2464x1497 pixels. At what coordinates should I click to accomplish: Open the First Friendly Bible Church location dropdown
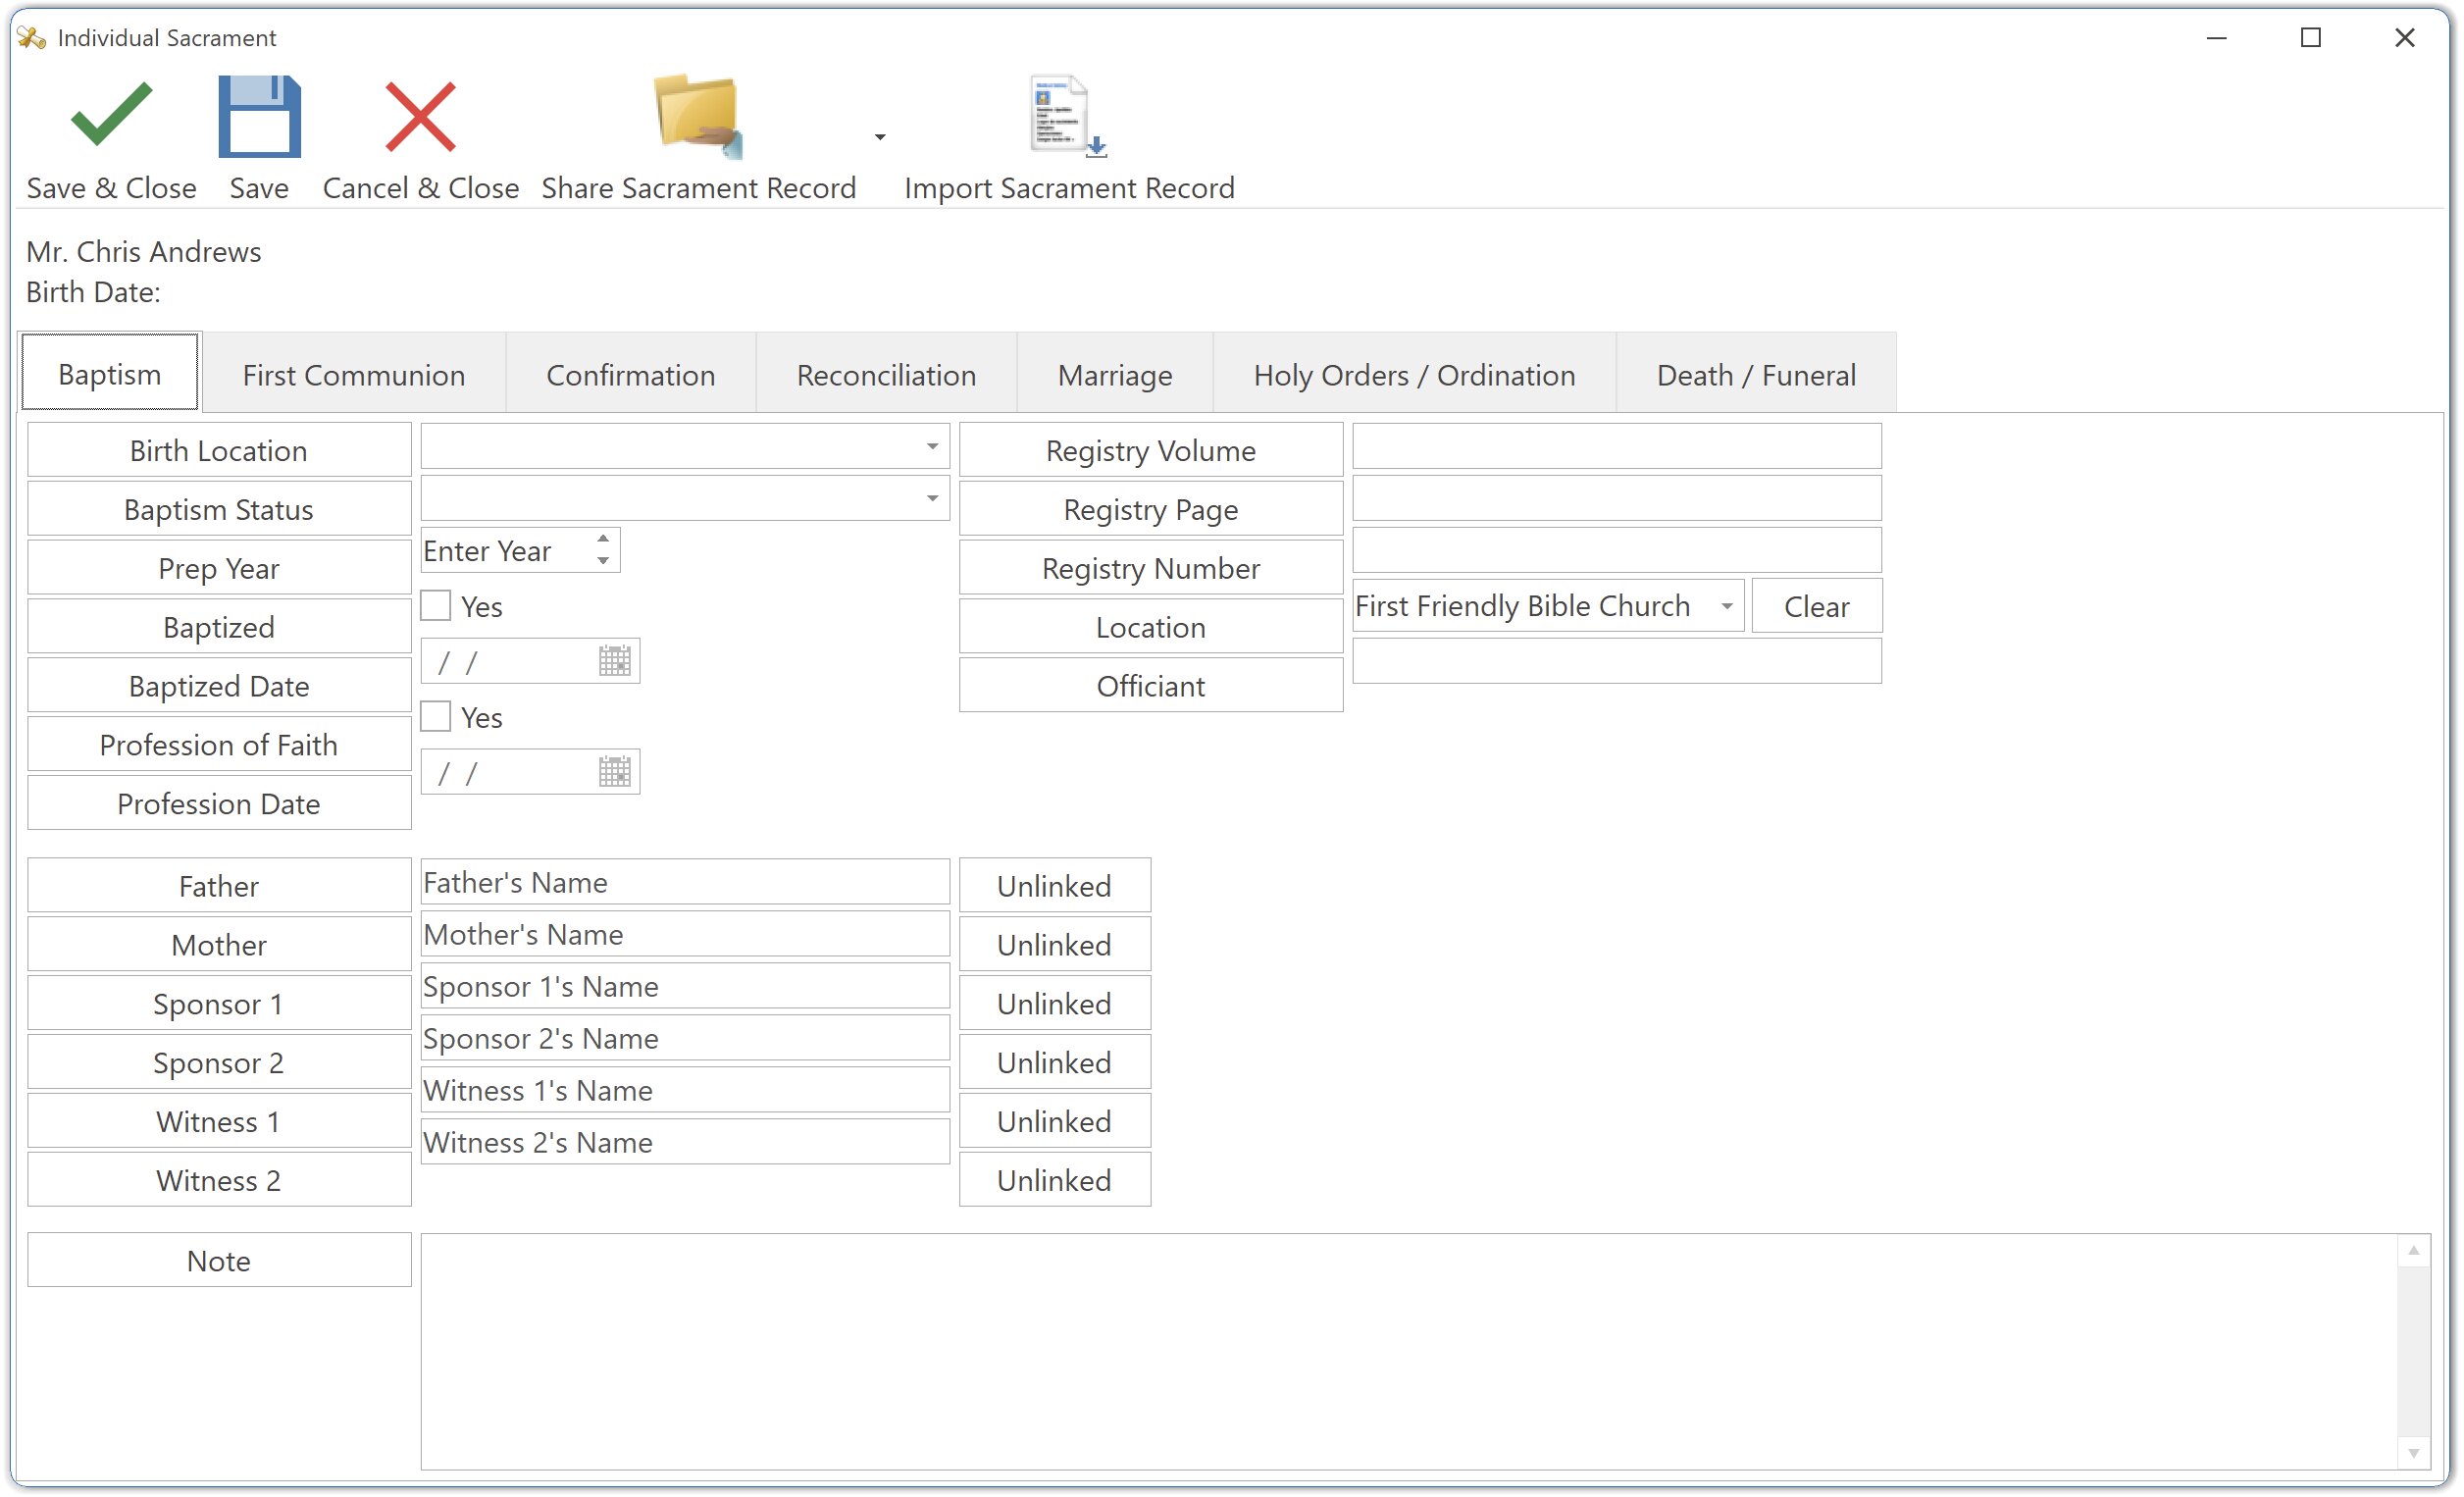coord(1726,606)
